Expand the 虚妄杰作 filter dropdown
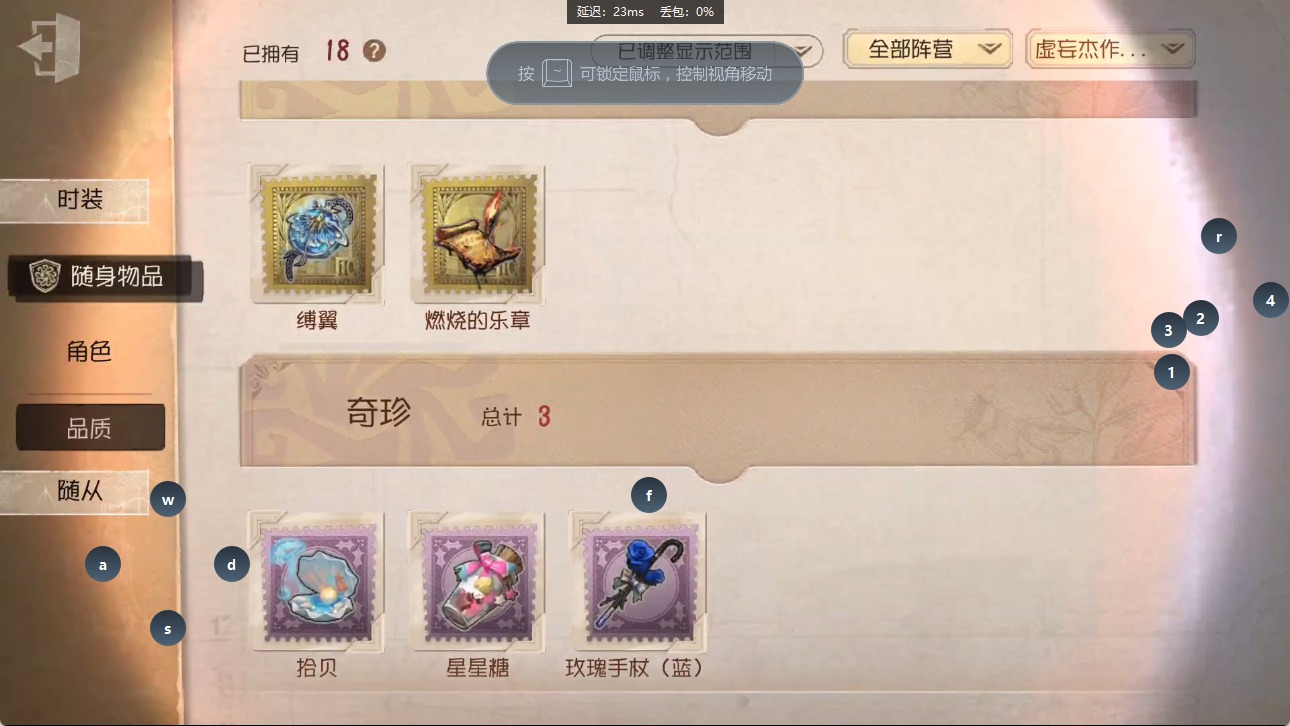Image resolution: width=1290 pixels, height=726 pixels. [1110, 49]
